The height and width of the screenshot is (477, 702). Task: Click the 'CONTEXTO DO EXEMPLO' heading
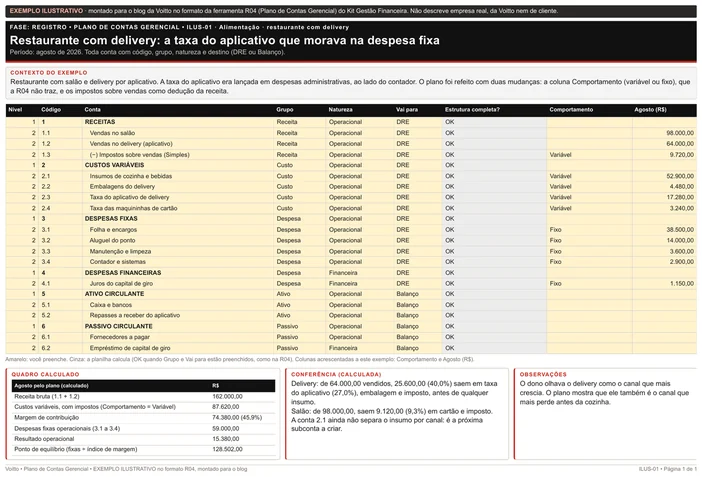tap(49, 73)
